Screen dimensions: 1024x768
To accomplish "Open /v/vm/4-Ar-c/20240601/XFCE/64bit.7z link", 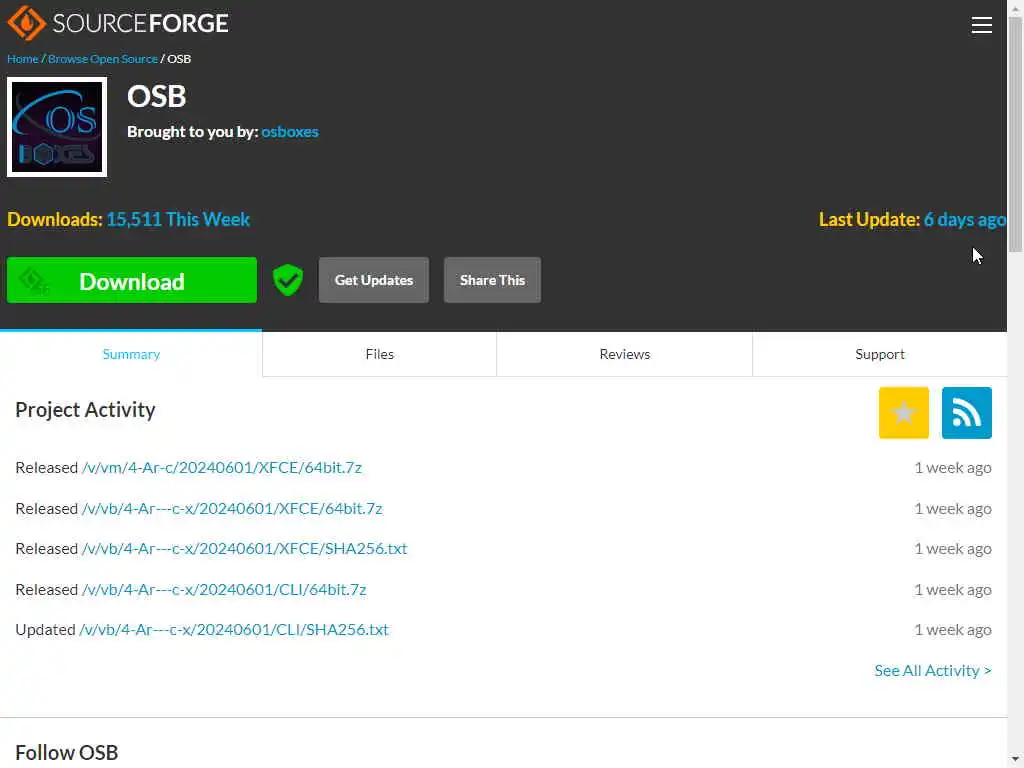I will pos(221,468).
